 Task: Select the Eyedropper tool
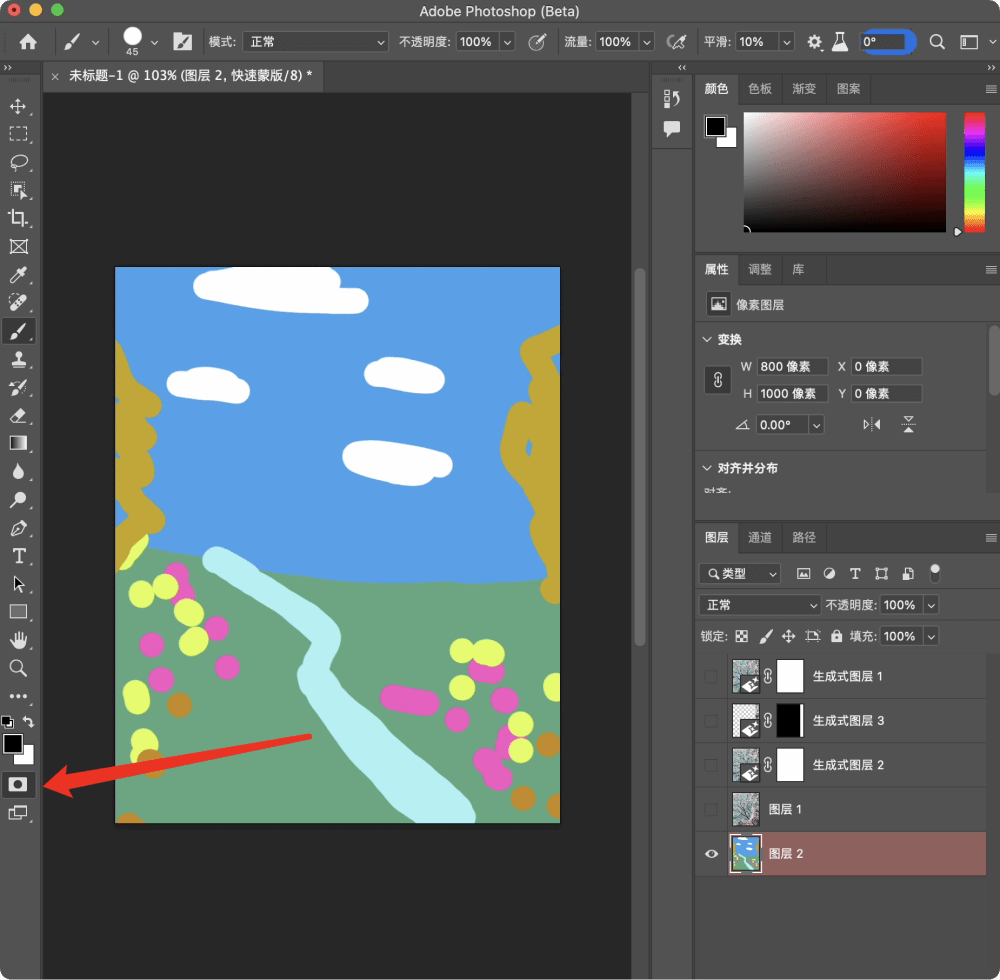click(x=19, y=275)
